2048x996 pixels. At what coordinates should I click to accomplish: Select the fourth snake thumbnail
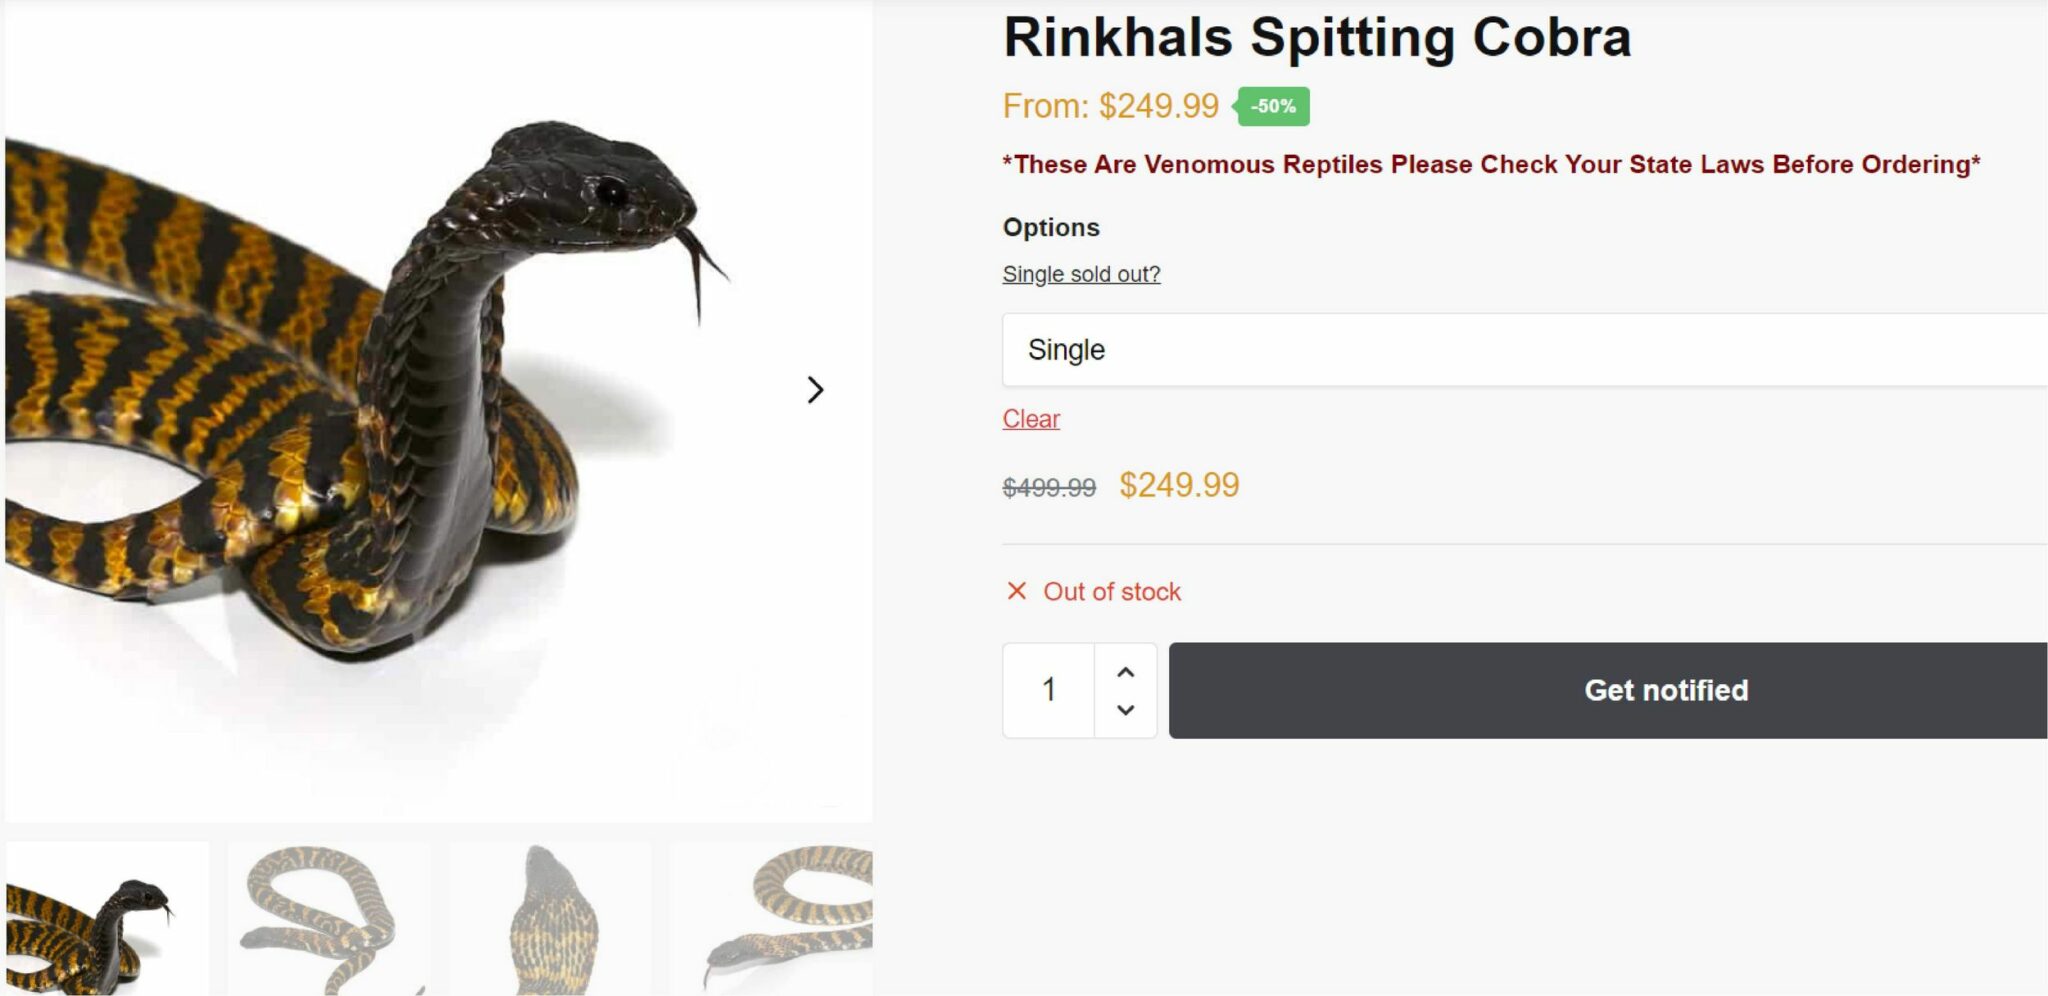(772, 918)
